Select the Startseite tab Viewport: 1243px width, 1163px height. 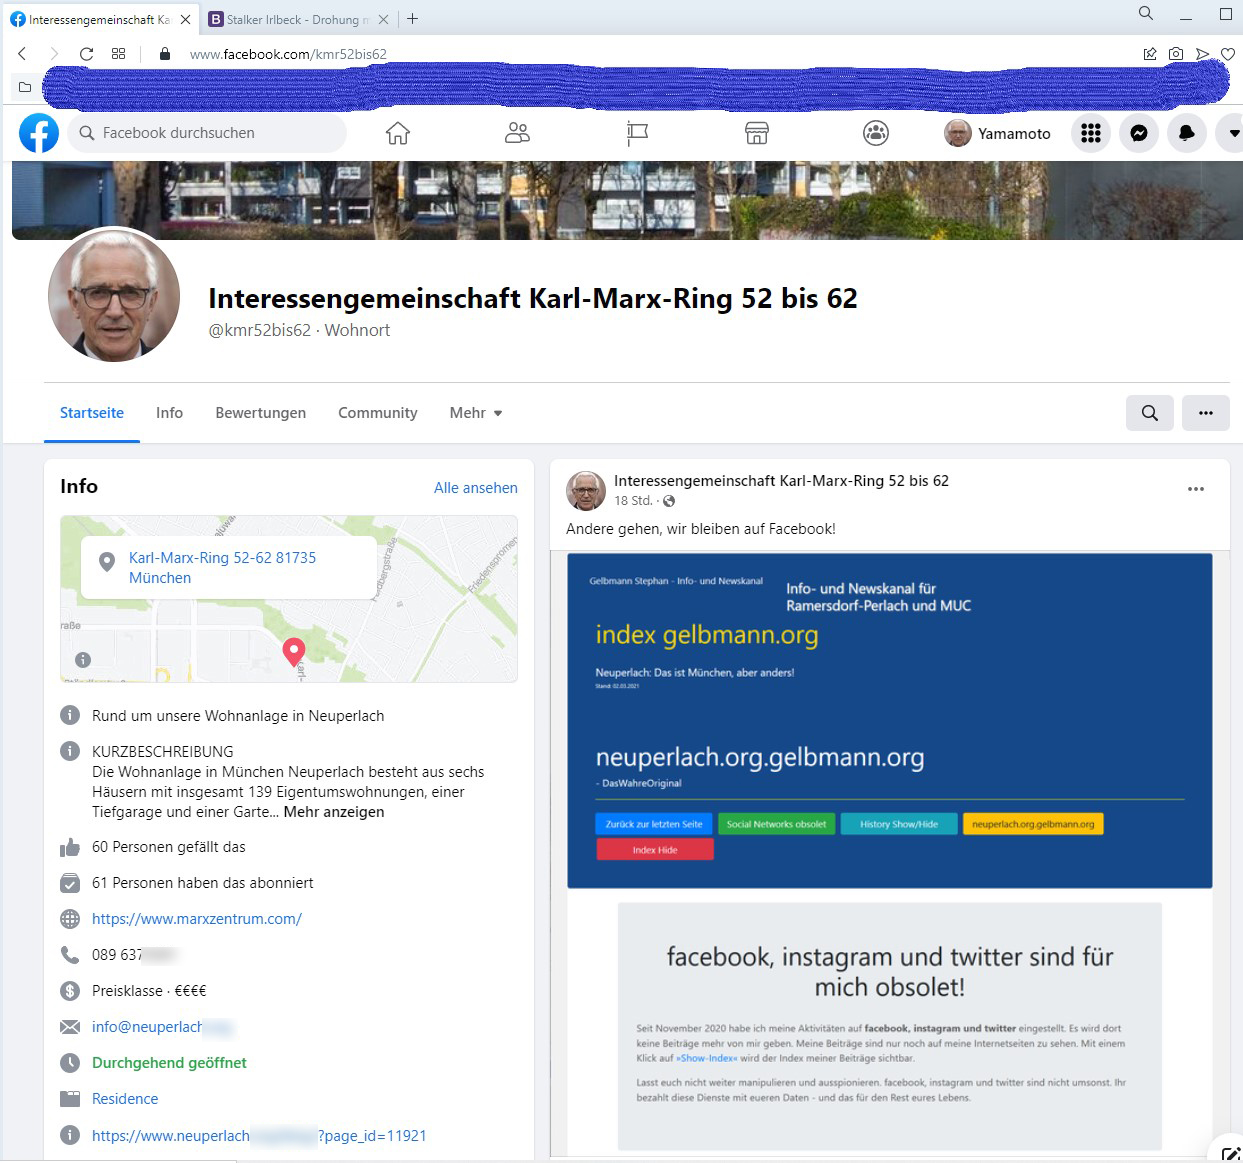click(x=92, y=413)
